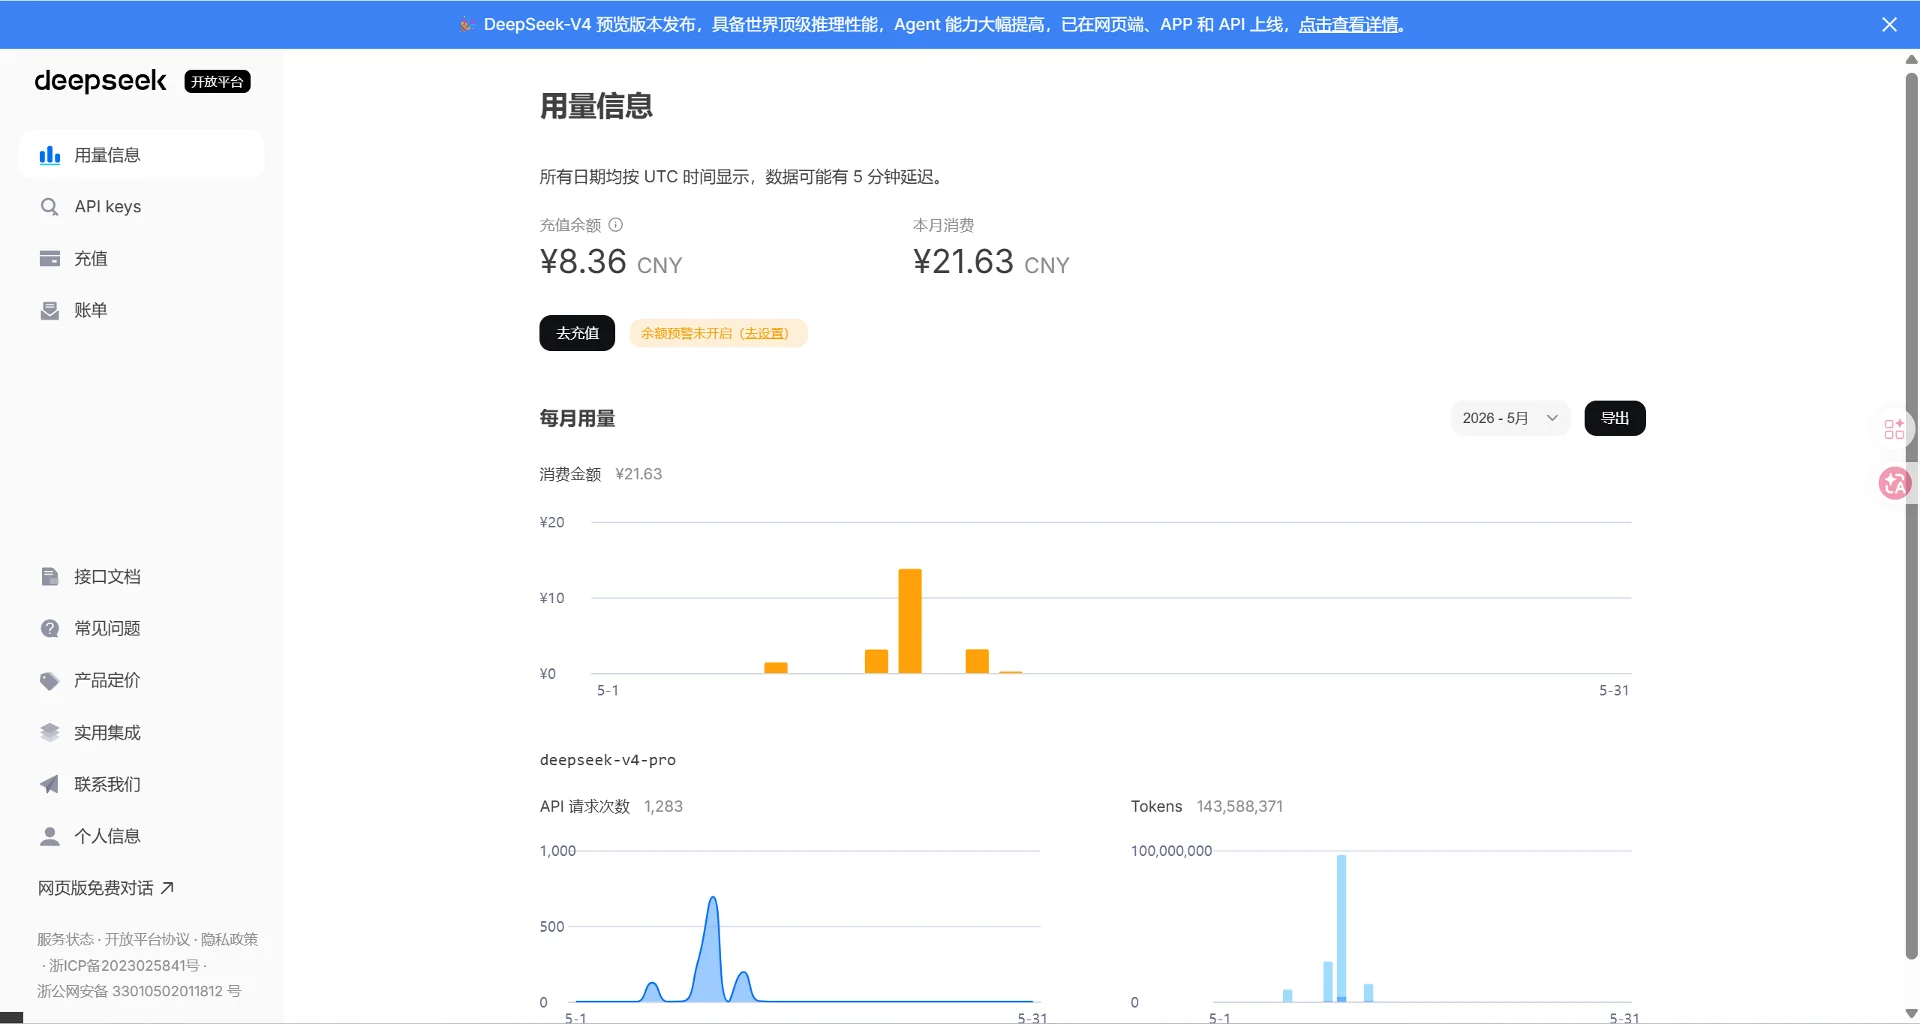Click 去设置 in the balance warning badge
Viewport: 1920px width, 1024px height.
click(765, 334)
